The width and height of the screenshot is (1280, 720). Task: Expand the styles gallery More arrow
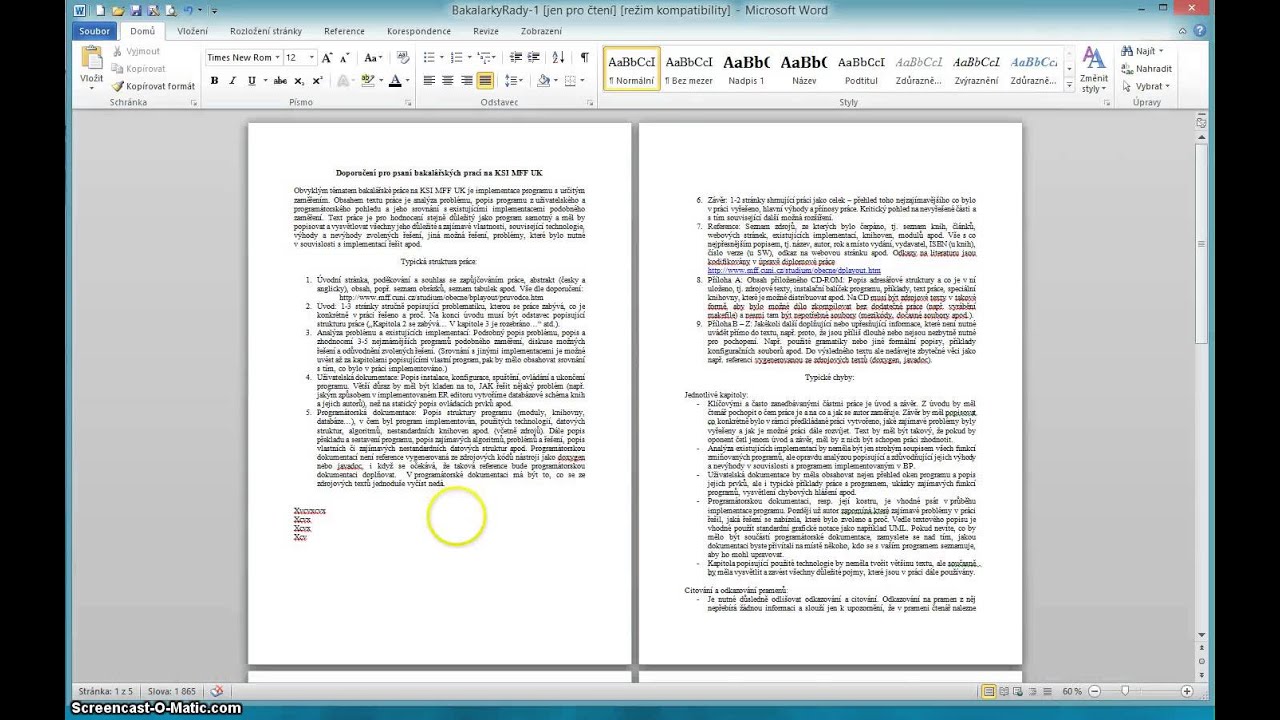1069,85
